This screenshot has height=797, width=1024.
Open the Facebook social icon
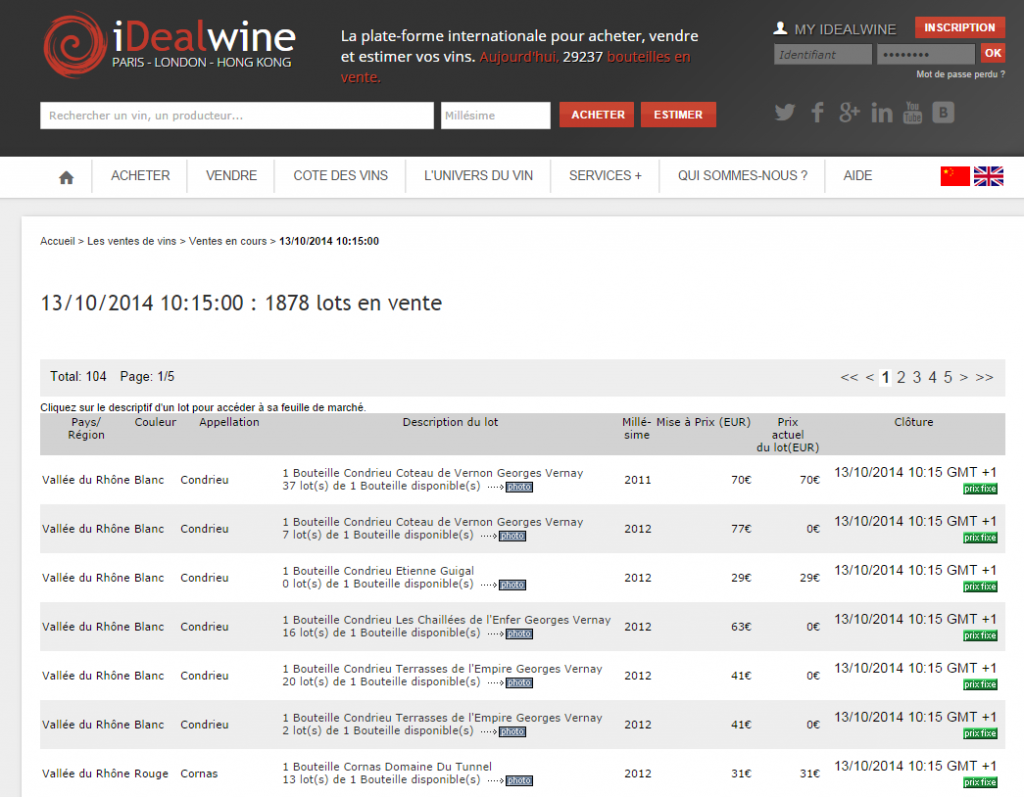tap(817, 113)
